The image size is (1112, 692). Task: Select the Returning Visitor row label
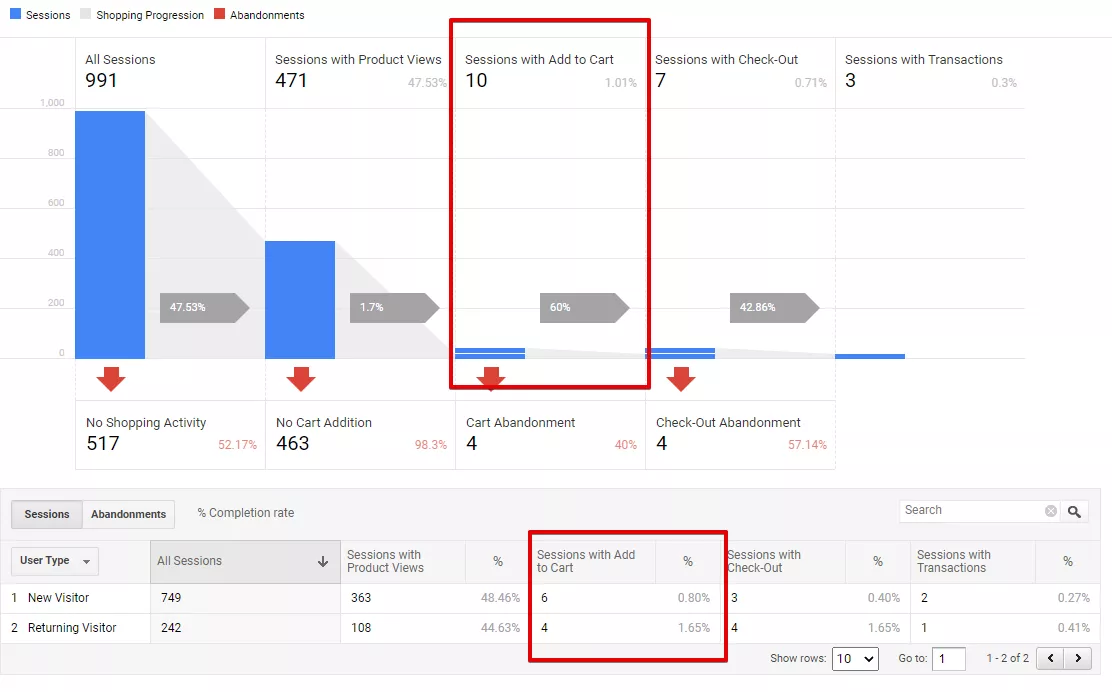coord(72,628)
